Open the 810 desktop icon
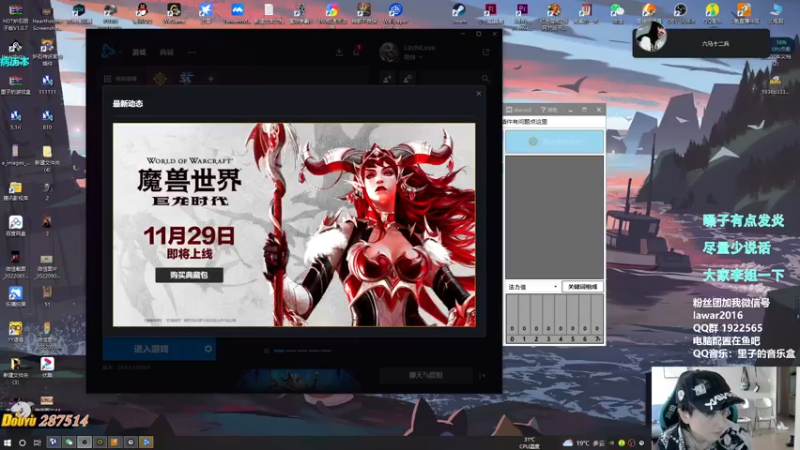This screenshot has width=800, height=450. pos(47,119)
